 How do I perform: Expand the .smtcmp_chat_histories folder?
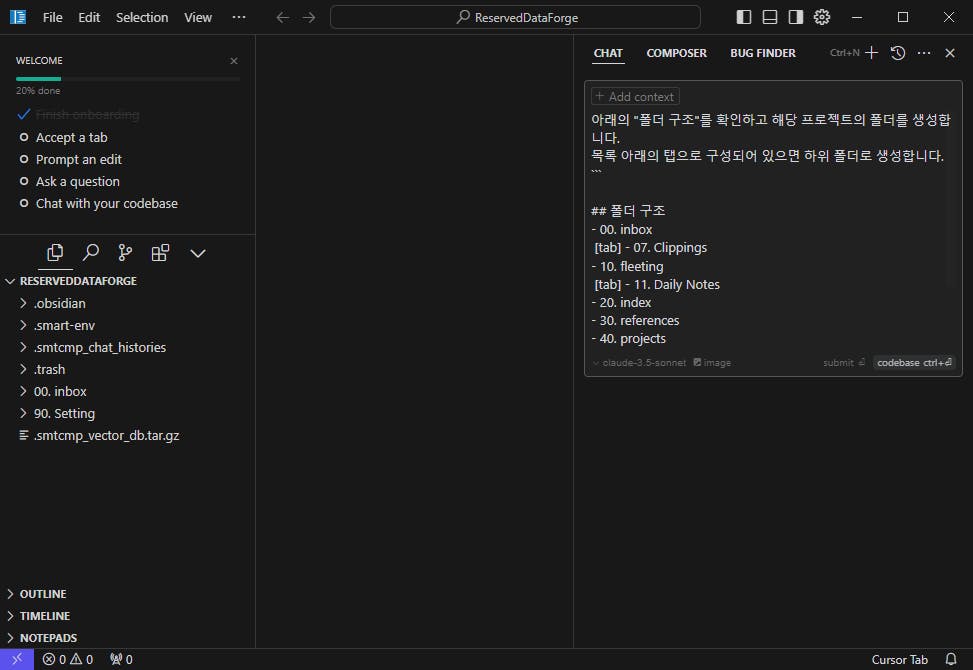tap(127, 347)
